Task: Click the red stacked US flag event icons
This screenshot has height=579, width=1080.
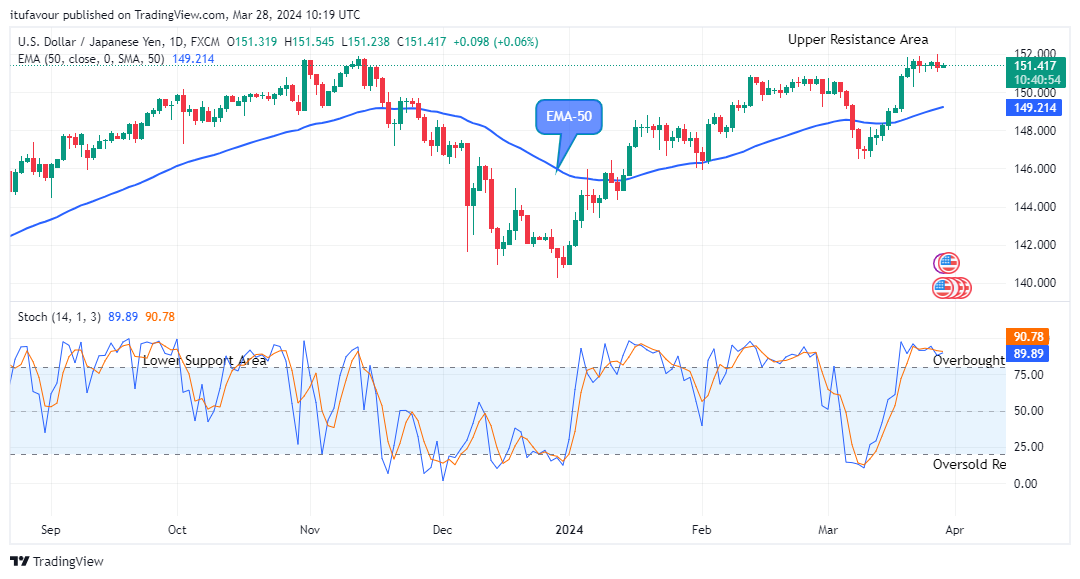Action: [952, 288]
